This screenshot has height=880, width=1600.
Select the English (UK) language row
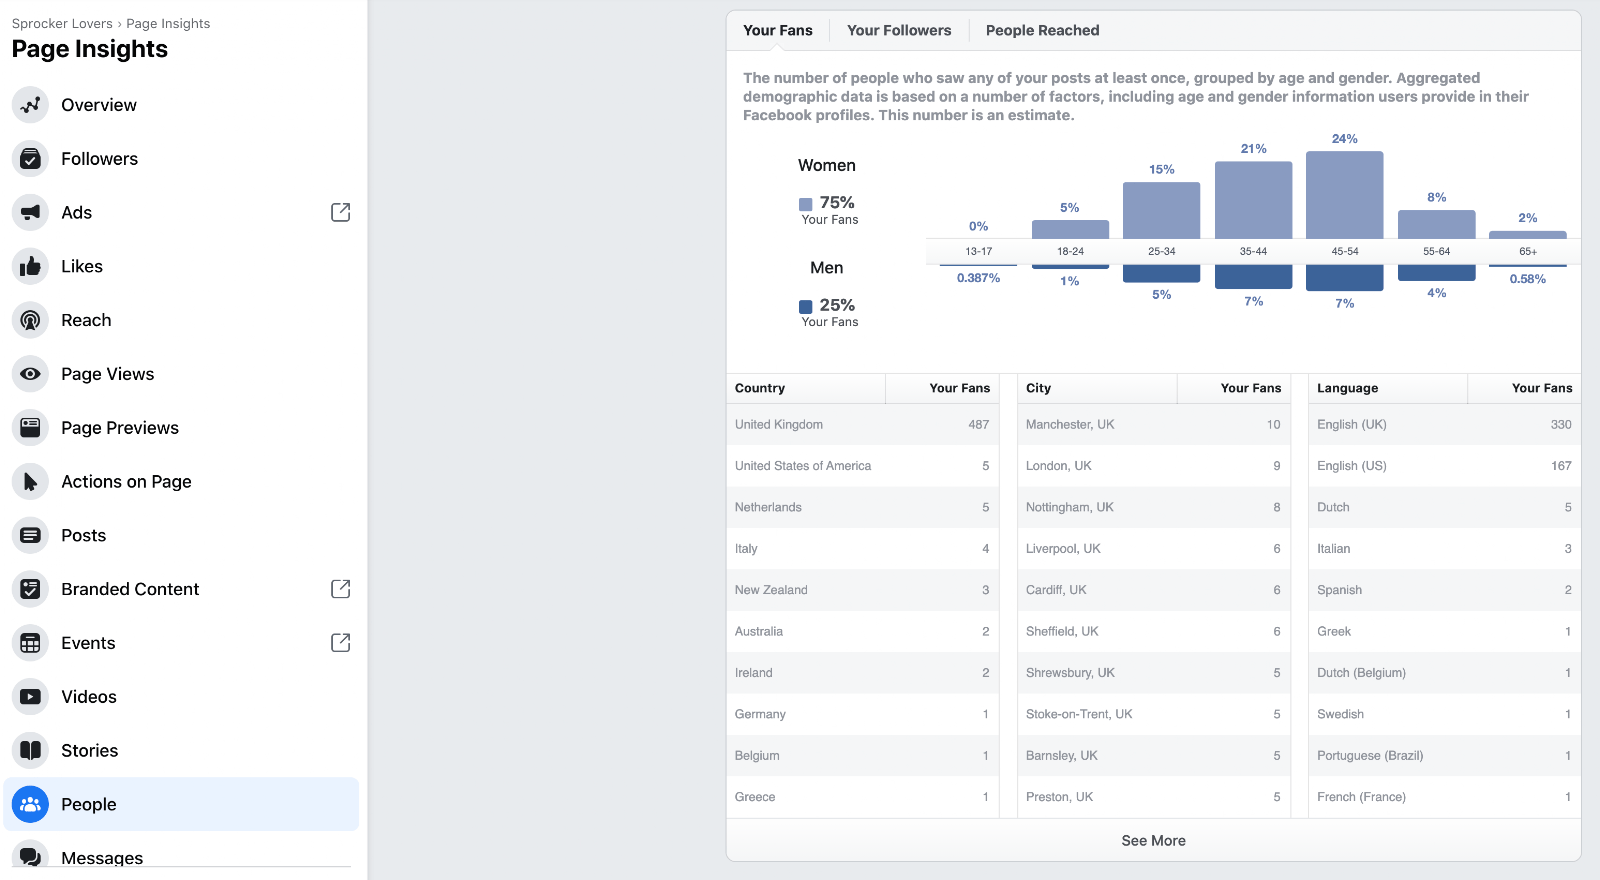pos(1444,424)
